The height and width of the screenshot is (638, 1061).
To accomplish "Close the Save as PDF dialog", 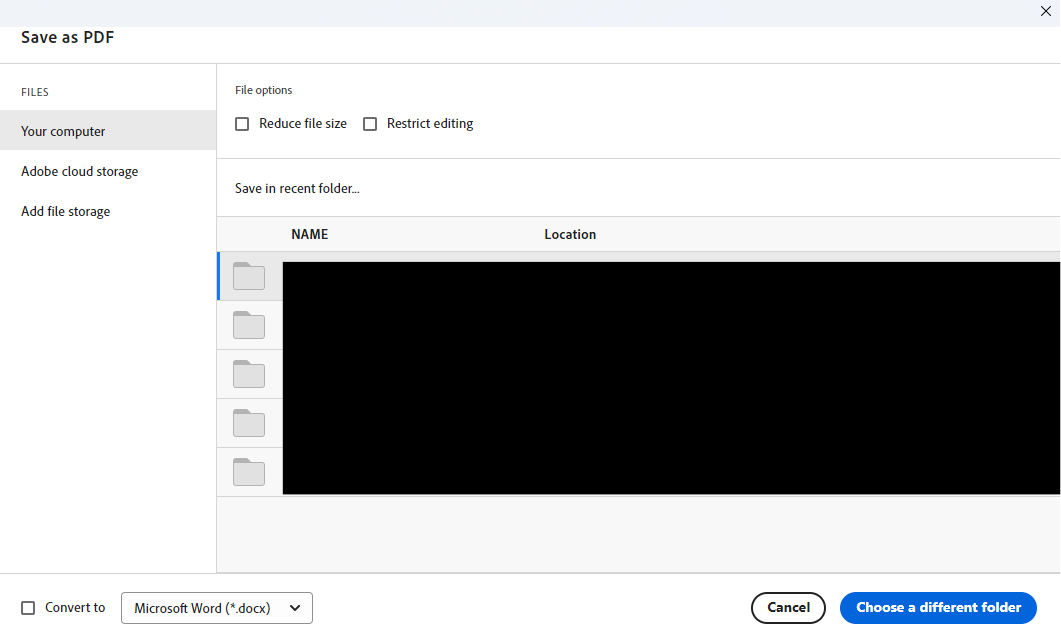I will click(x=1046, y=11).
